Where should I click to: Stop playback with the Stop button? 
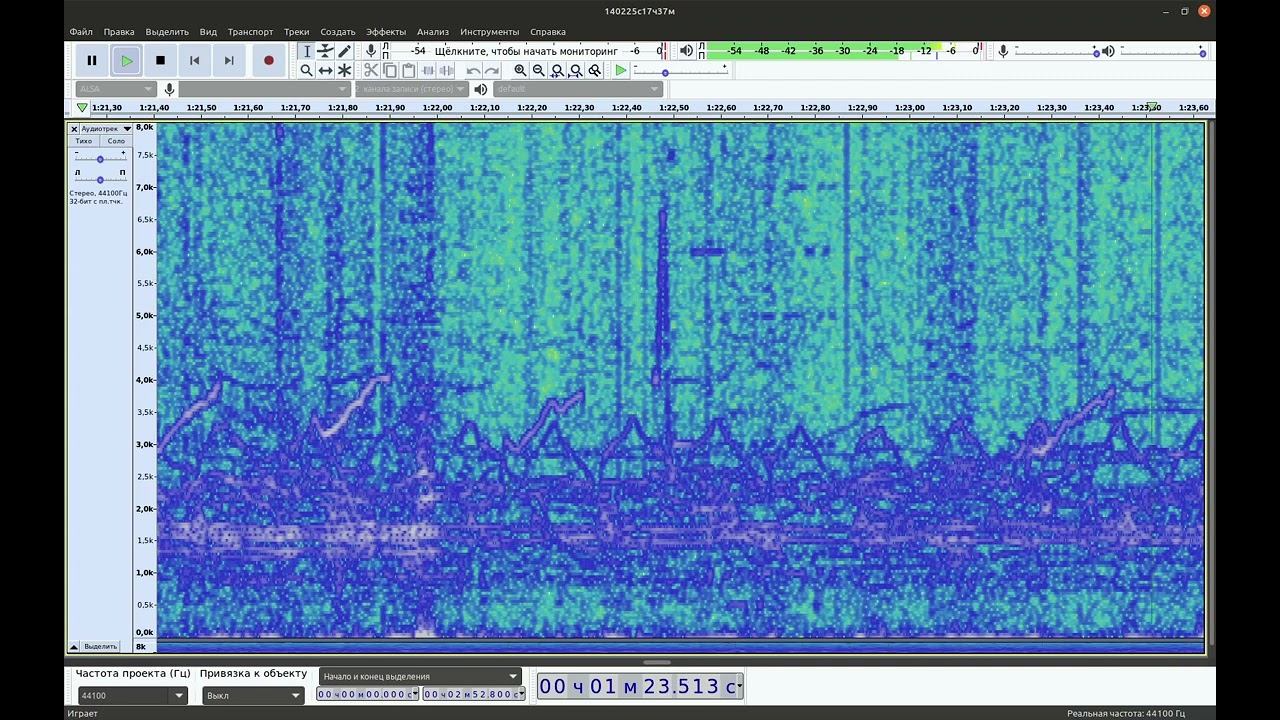point(160,60)
